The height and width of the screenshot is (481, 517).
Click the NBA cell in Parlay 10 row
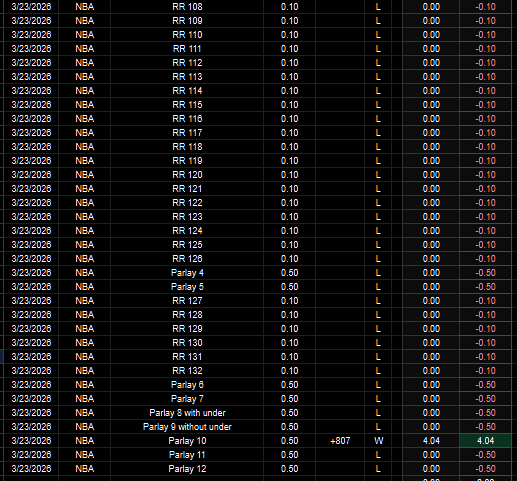click(x=85, y=441)
